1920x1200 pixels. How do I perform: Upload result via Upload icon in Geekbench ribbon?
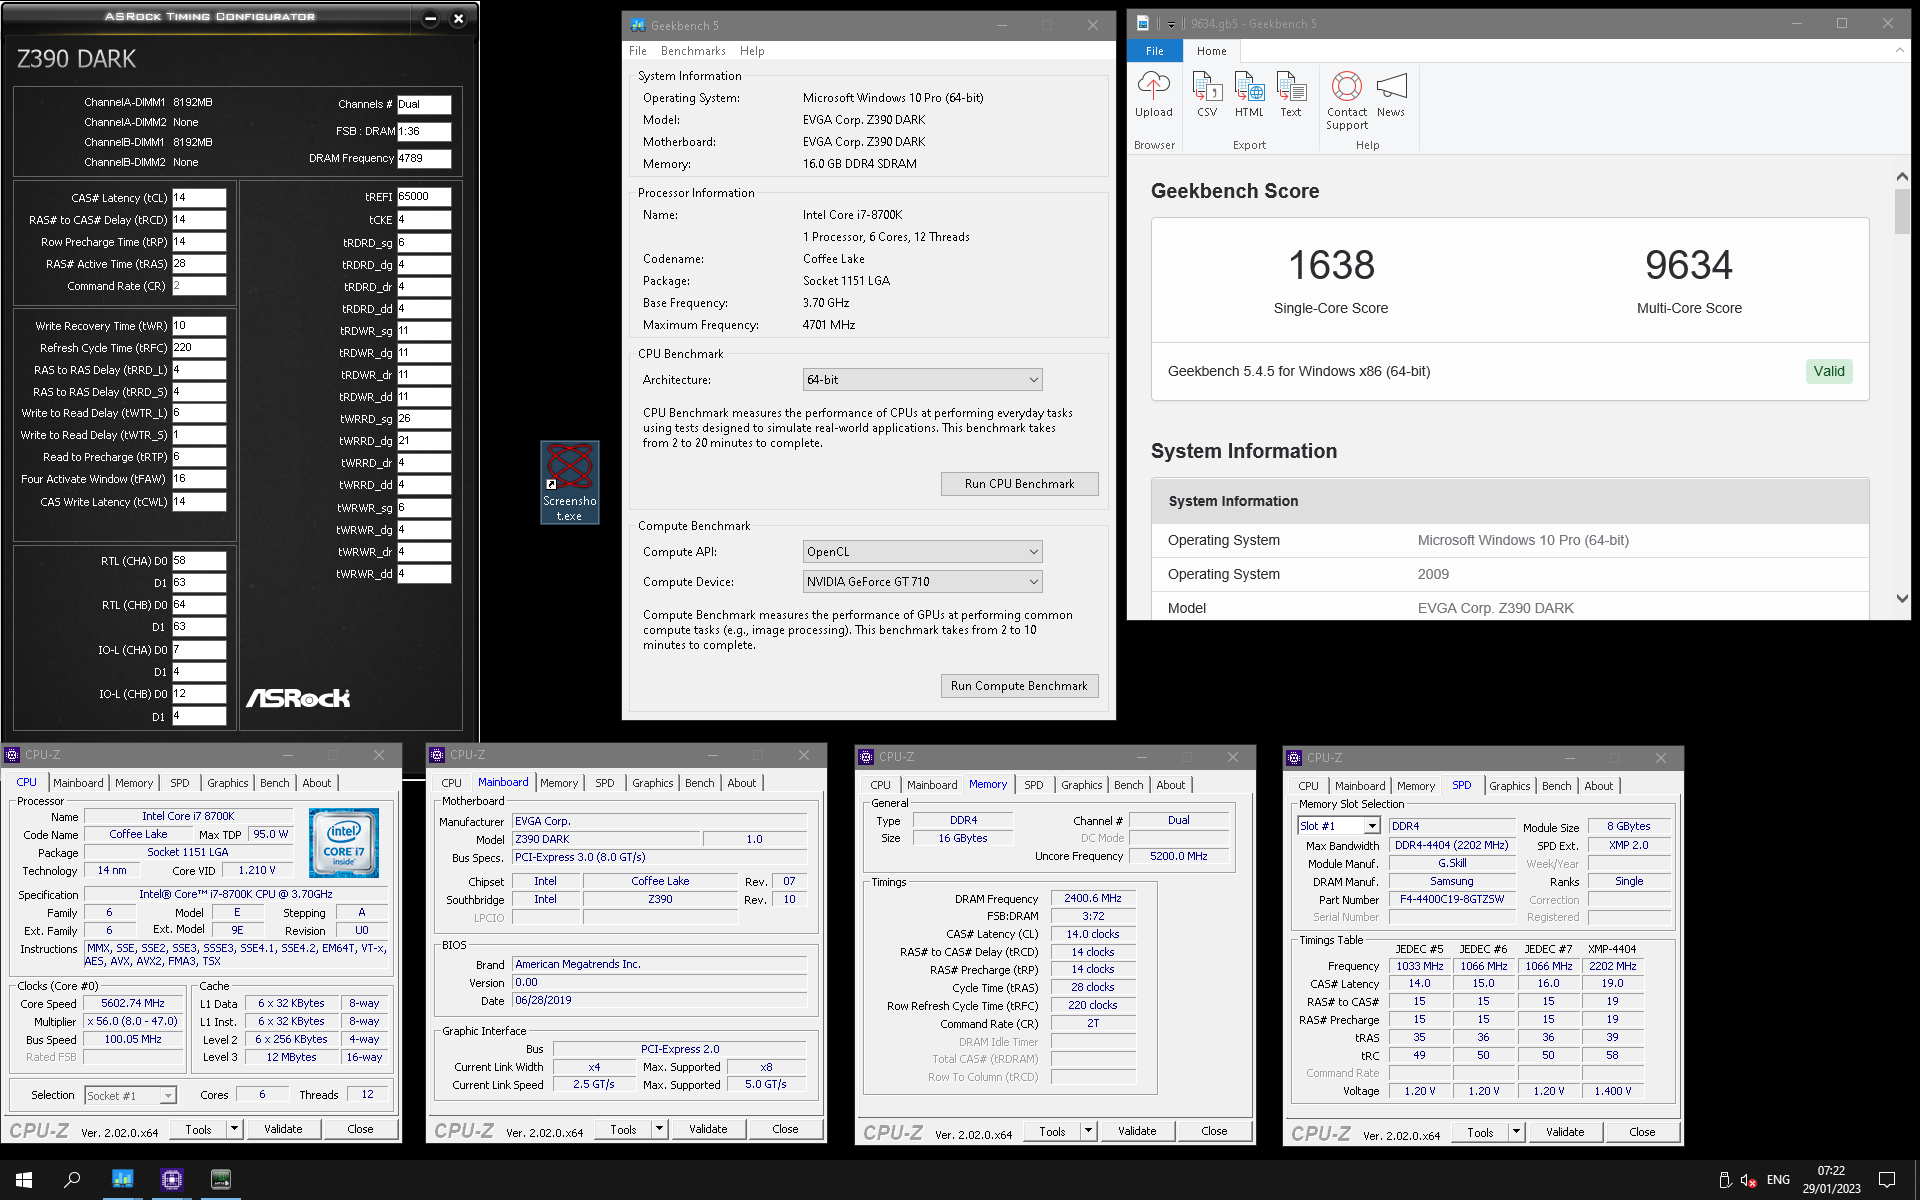tap(1153, 95)
